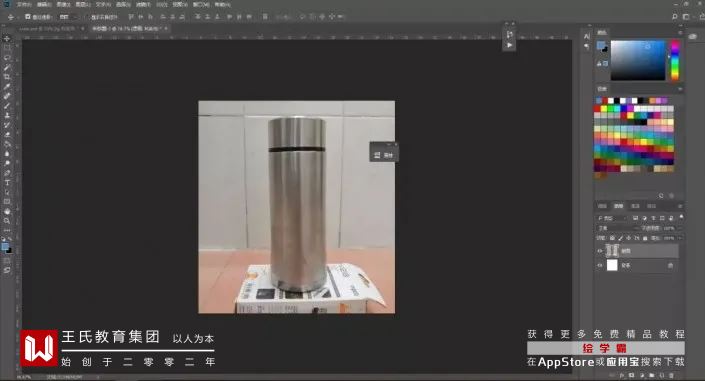Toggle lock image pixels brush icon

[x=620, y=238]
